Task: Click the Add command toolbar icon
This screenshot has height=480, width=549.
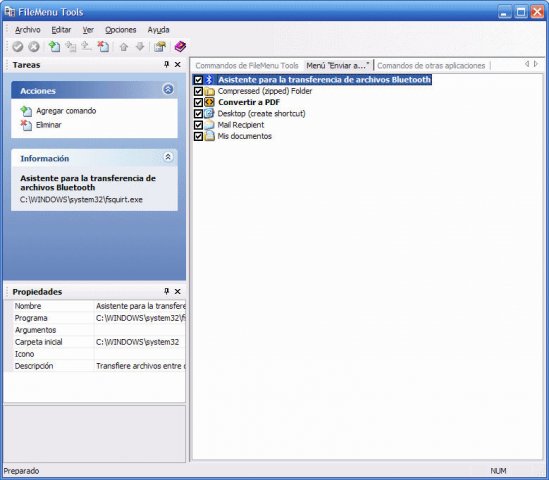Action: (x=54, y=47)
